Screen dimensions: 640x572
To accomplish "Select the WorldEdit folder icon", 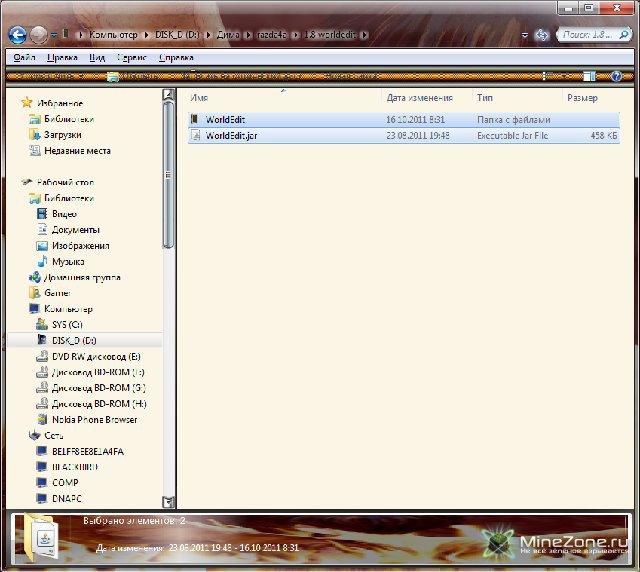I will coord(195,120).
